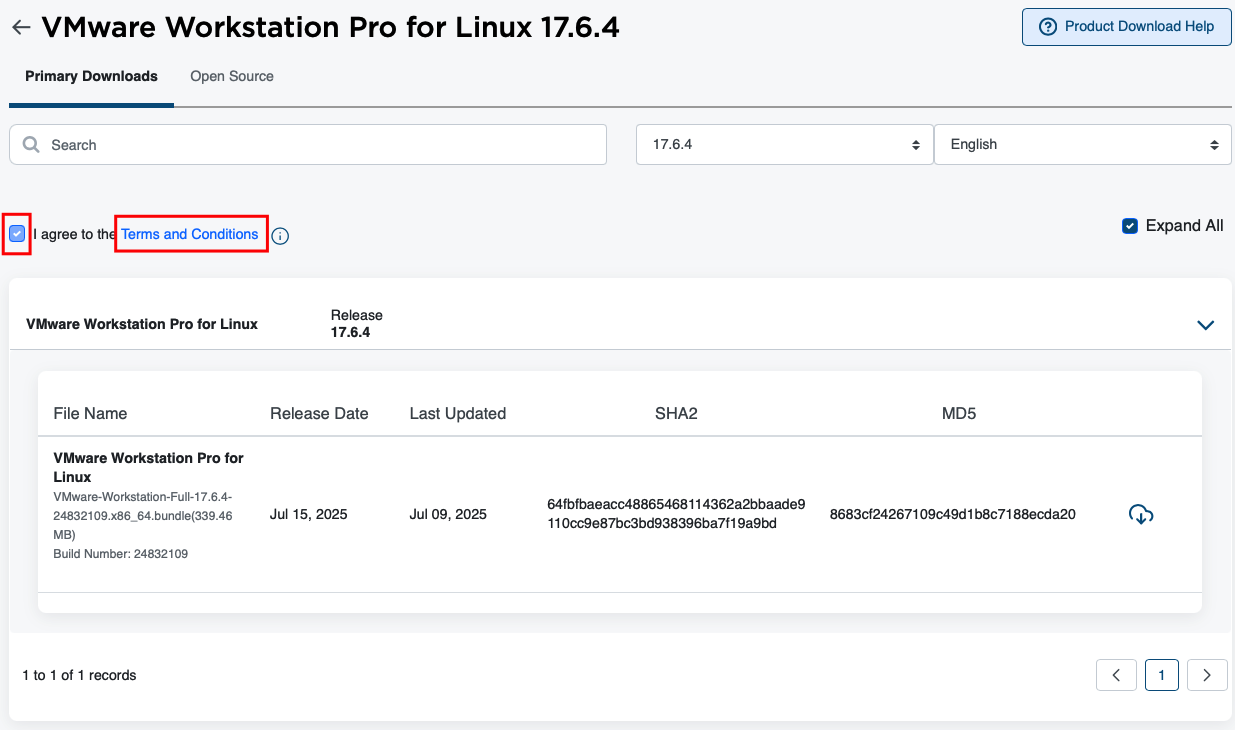
Task: Uncheck the Expand All checkbox
Action: pos(1130,226)
